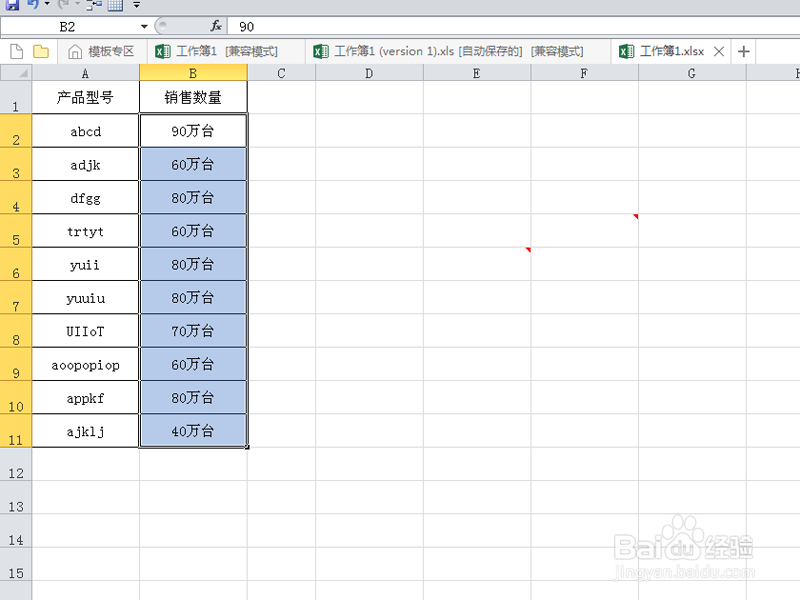This screenshot has width=800, height=600.
Task: Click the Insert Function fx icon
Action: 216,26
